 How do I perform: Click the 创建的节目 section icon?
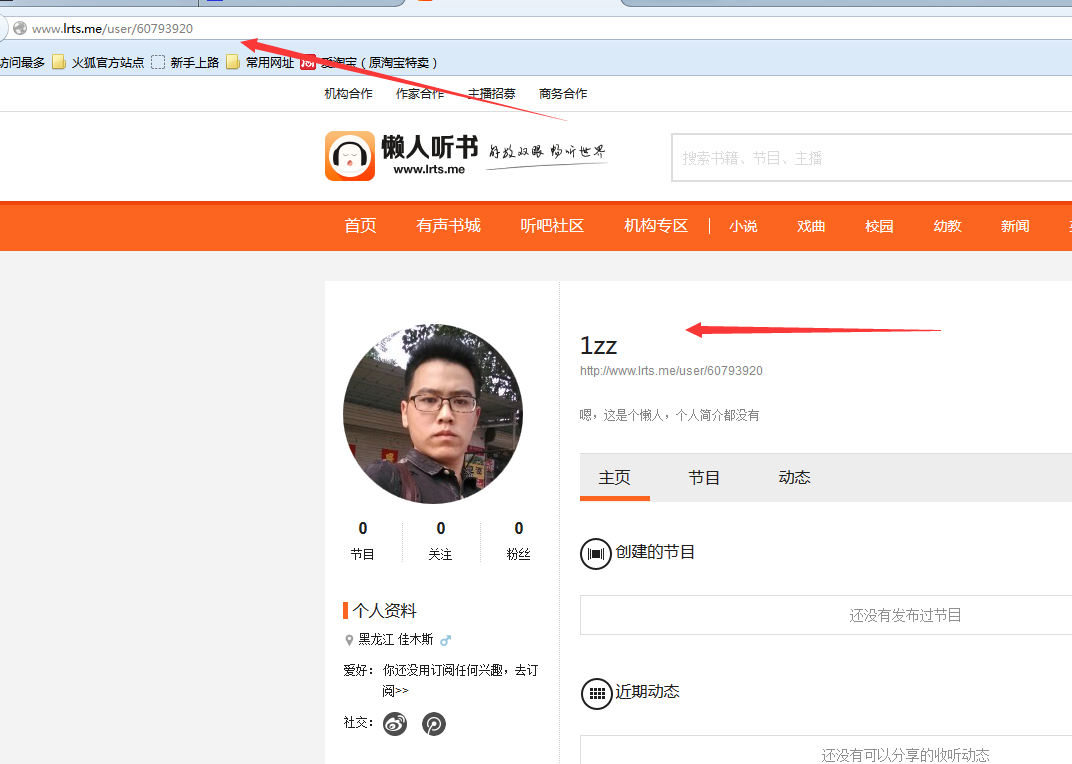click(595, 553)
